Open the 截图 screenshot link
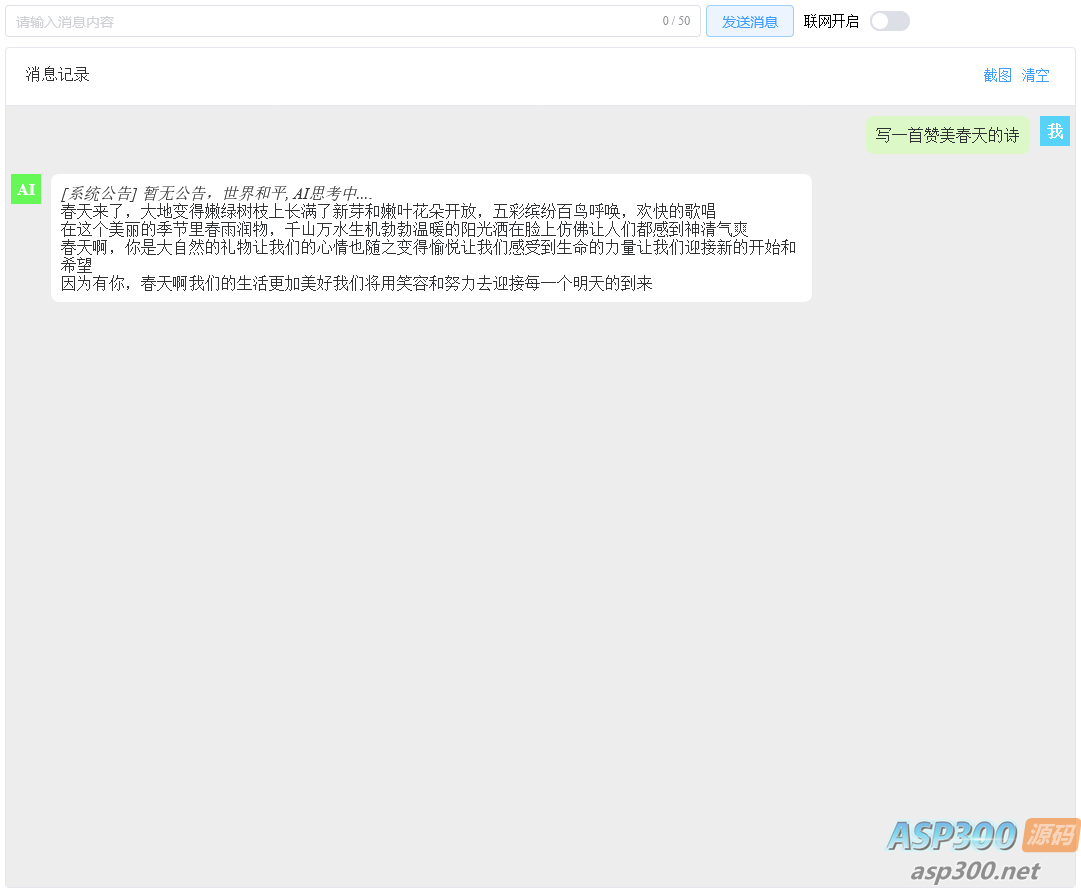Image resolution: width=1081 pixels, height=893 pixels. 997,75
